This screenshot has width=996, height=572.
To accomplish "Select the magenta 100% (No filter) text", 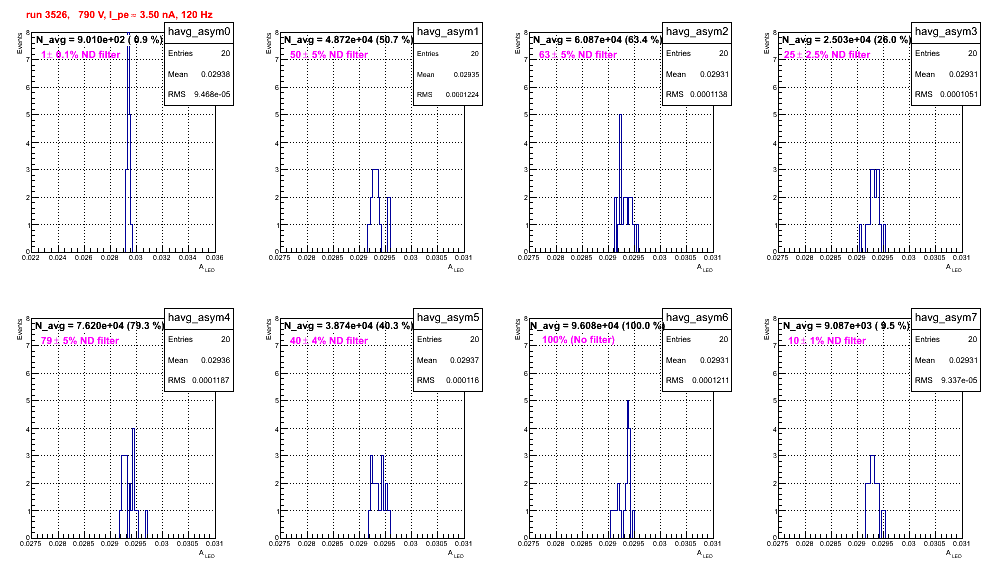I will click(579, 339).
